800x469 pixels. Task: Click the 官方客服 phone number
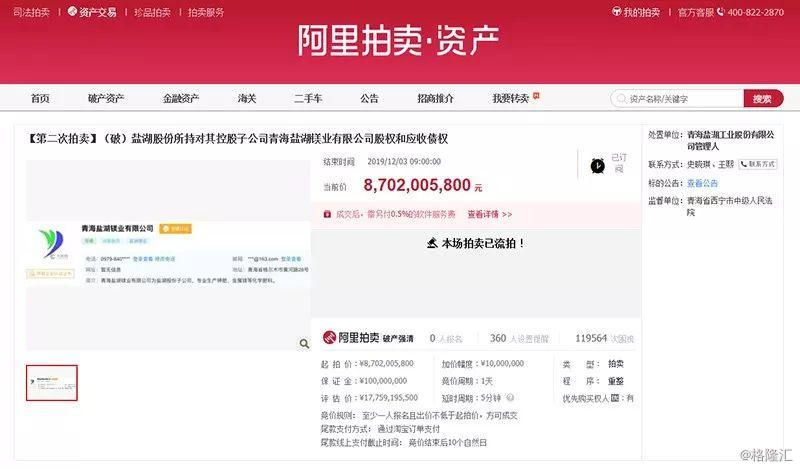click(x=755, y=12)
